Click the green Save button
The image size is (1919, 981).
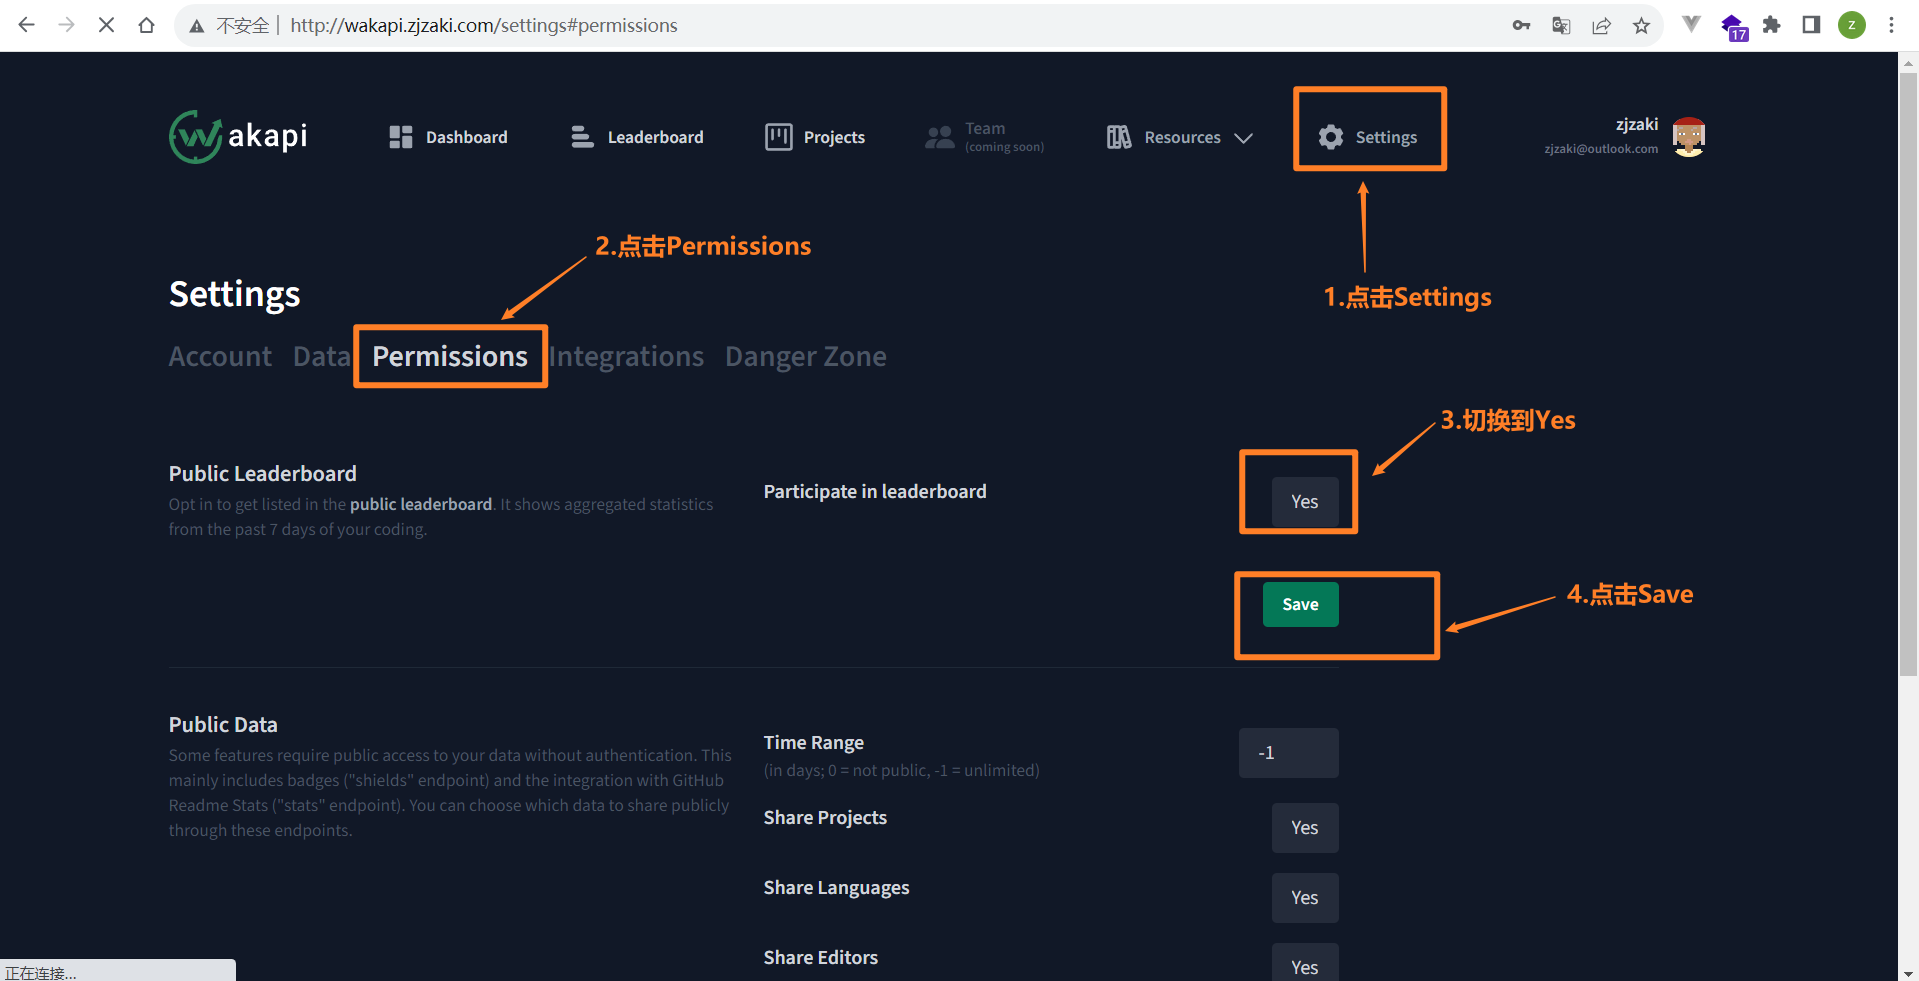click(x=1300, y=604)
